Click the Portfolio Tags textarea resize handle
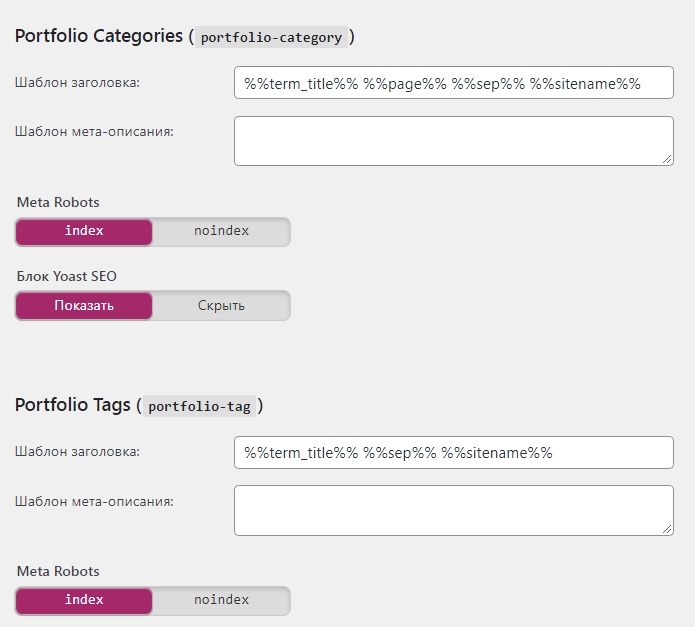This screenshot has height=627, width=695. coord(667,527)
